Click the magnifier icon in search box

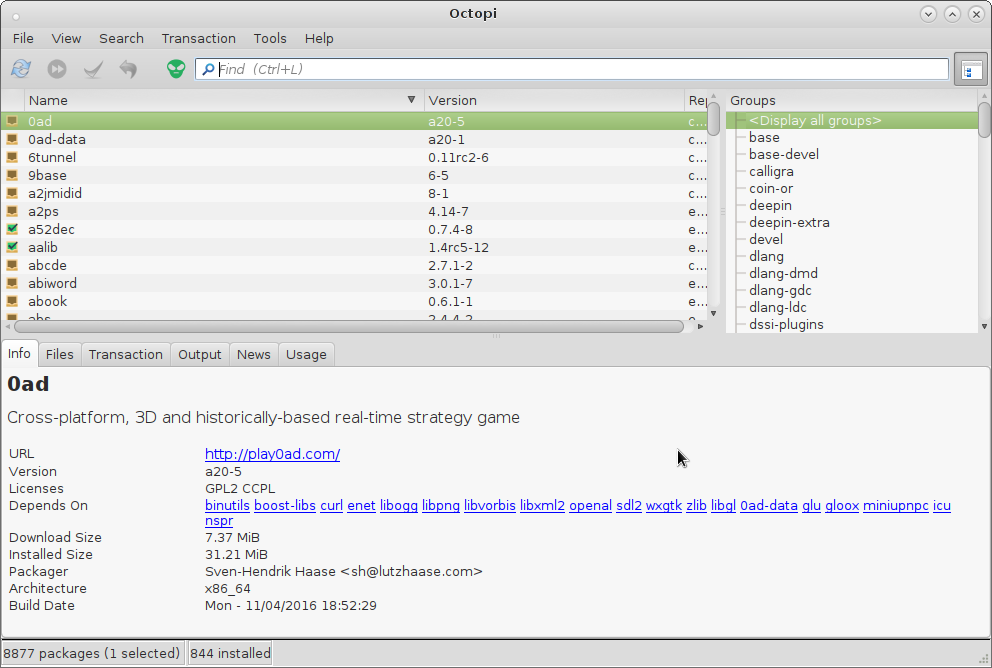(x=208, y=69)
